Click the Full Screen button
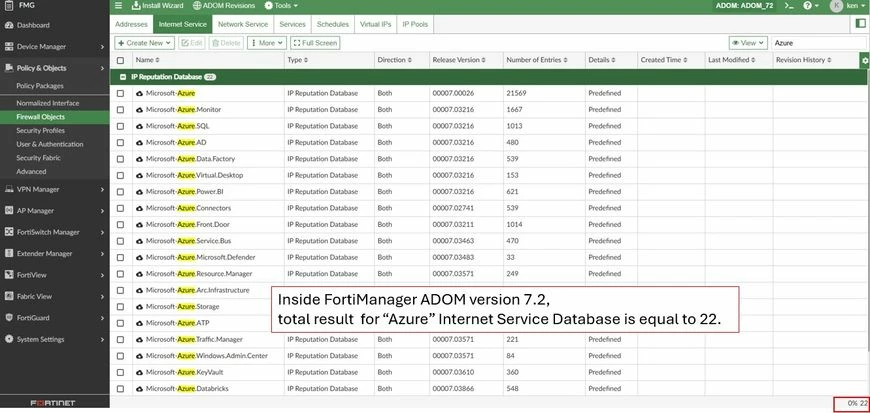Image resolution: width=870 pixels, height=413 pixels. [x=315, y=43]
